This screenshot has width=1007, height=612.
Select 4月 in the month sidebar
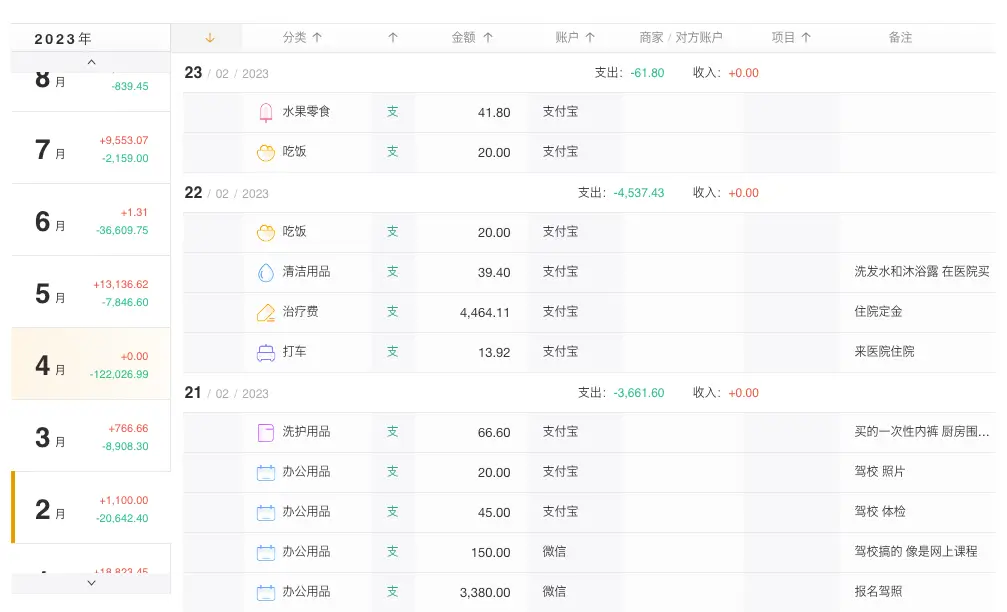coord(91,364)
